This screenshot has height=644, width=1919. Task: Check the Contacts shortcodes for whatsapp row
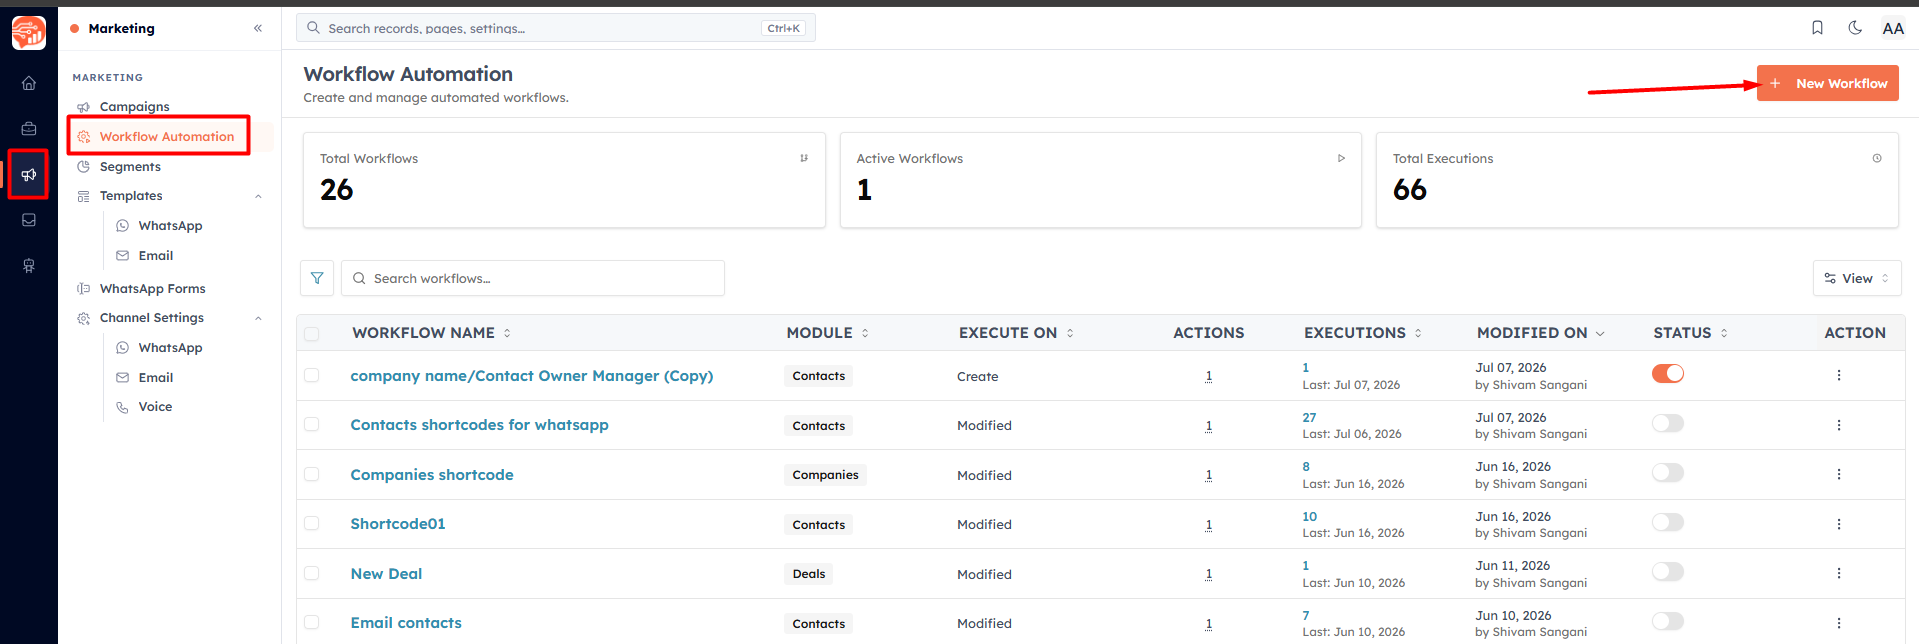tap(312, 424)
